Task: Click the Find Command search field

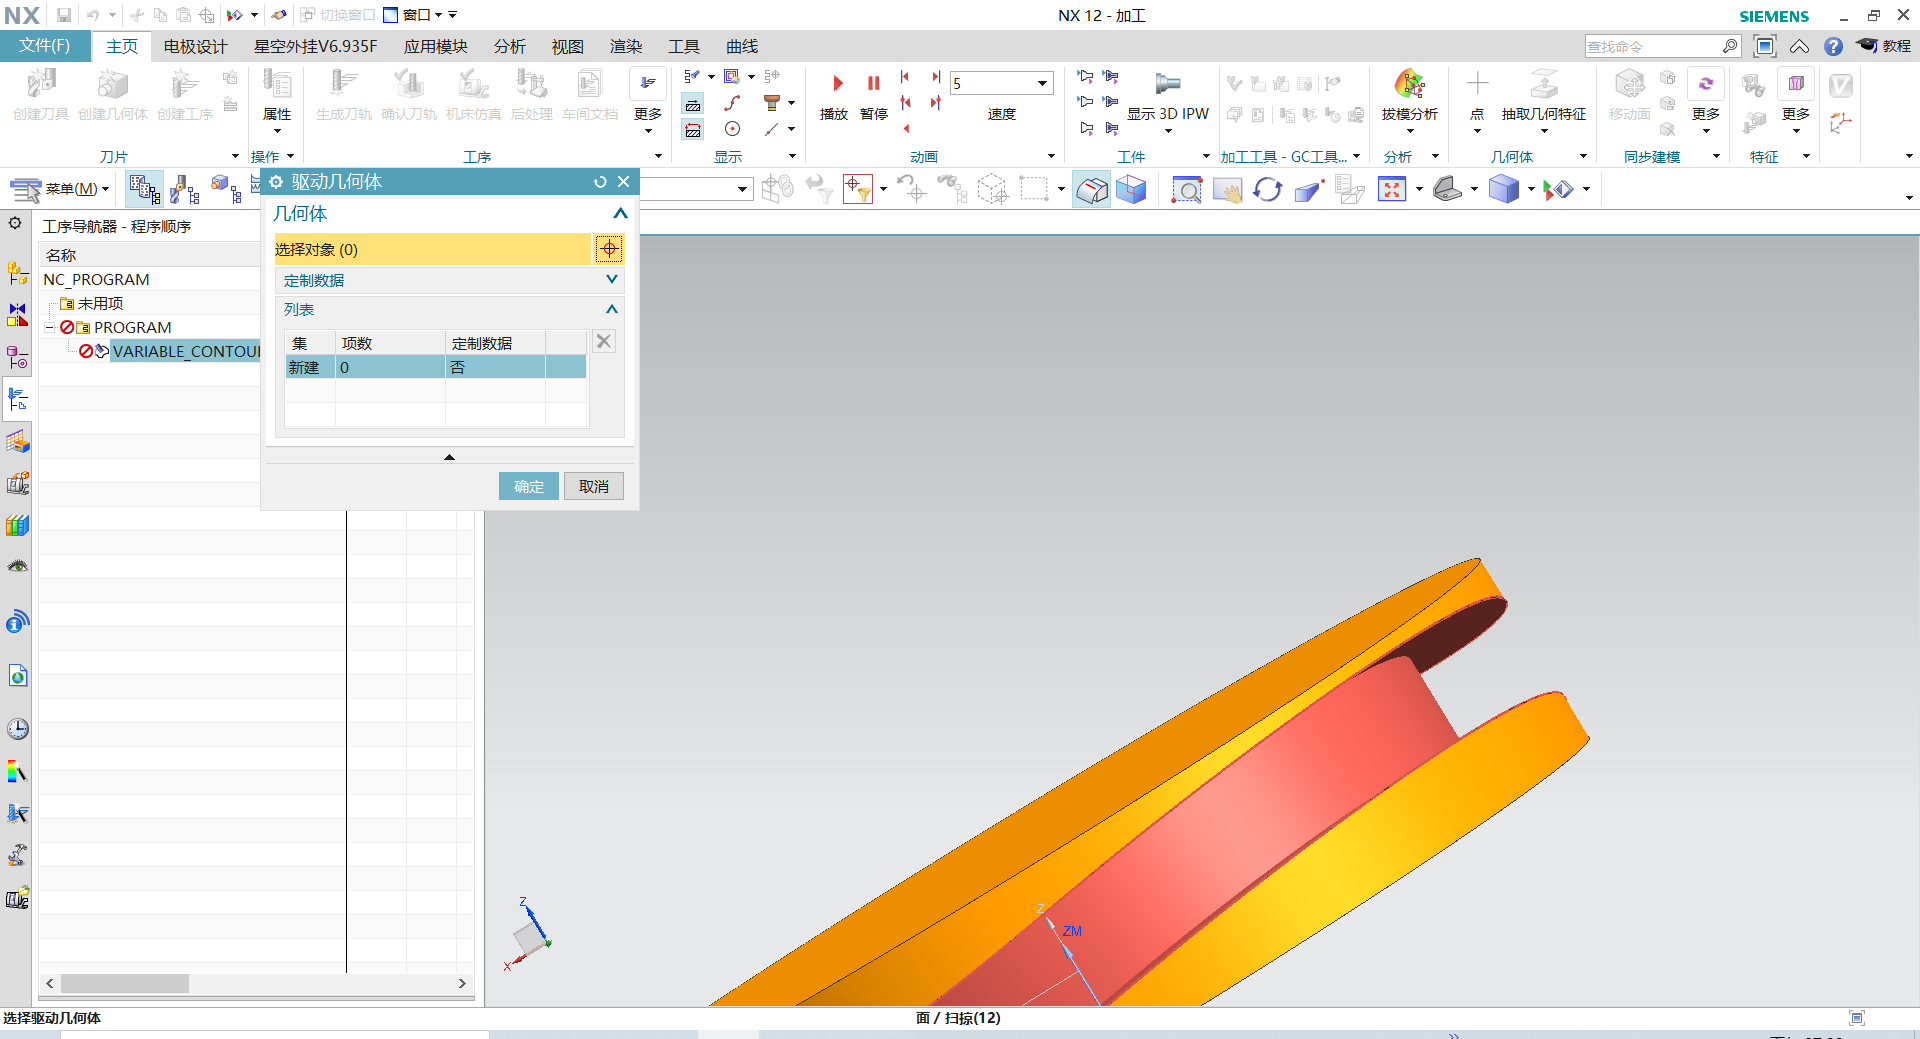Action: point(1652,46)
